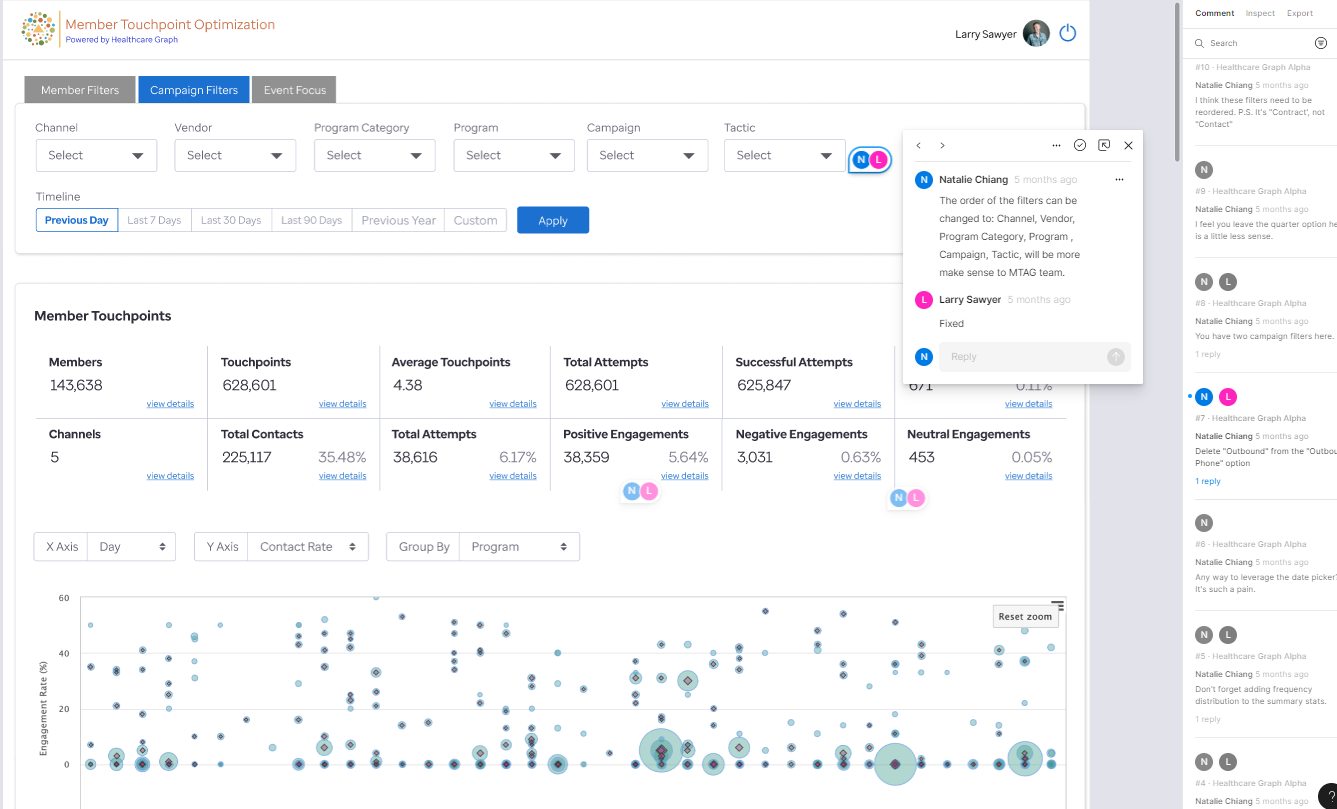The height and width of the screenshot is (809, 1337).
Task: Click the send reply arrow button
Action: [1115, 356]
